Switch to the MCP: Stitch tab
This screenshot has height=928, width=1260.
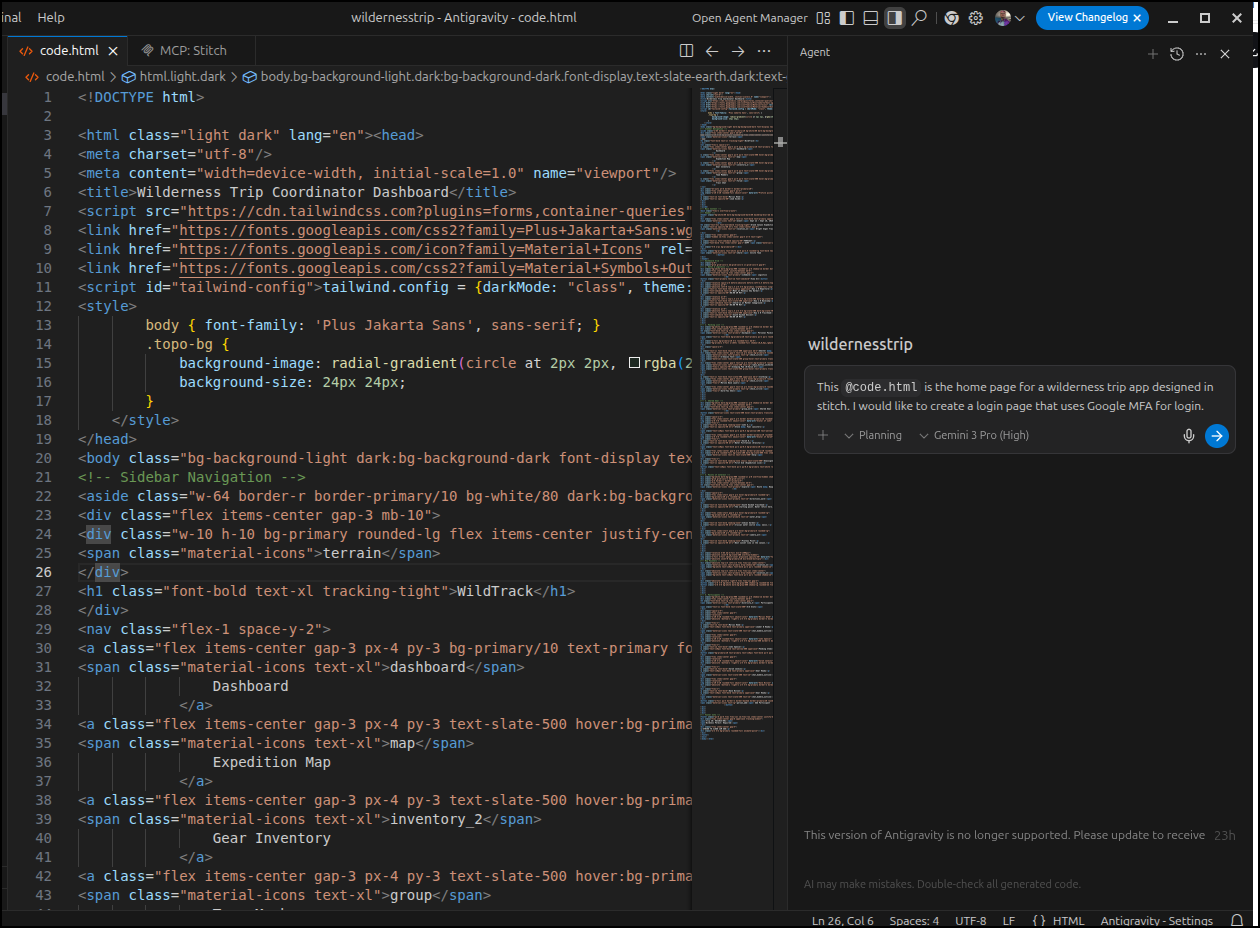point(185,50)
